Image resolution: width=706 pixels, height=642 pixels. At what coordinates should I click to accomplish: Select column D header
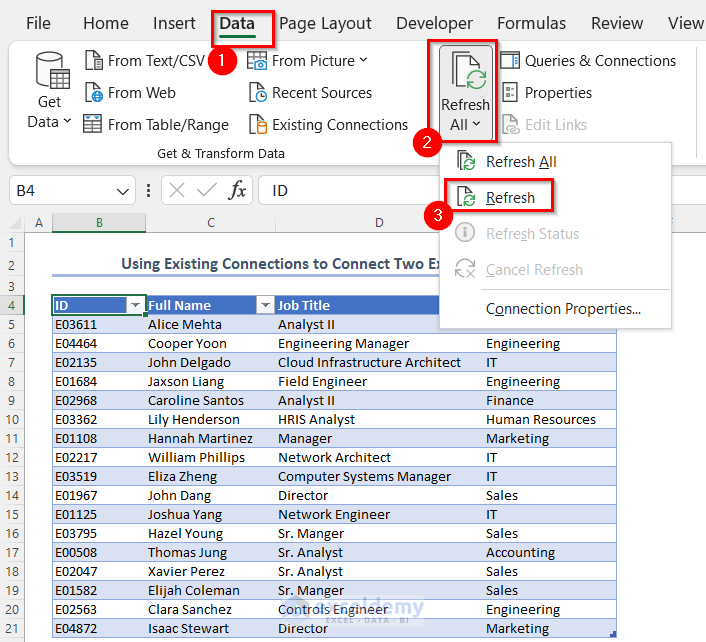pyautogui.click(x=379, y=222)
